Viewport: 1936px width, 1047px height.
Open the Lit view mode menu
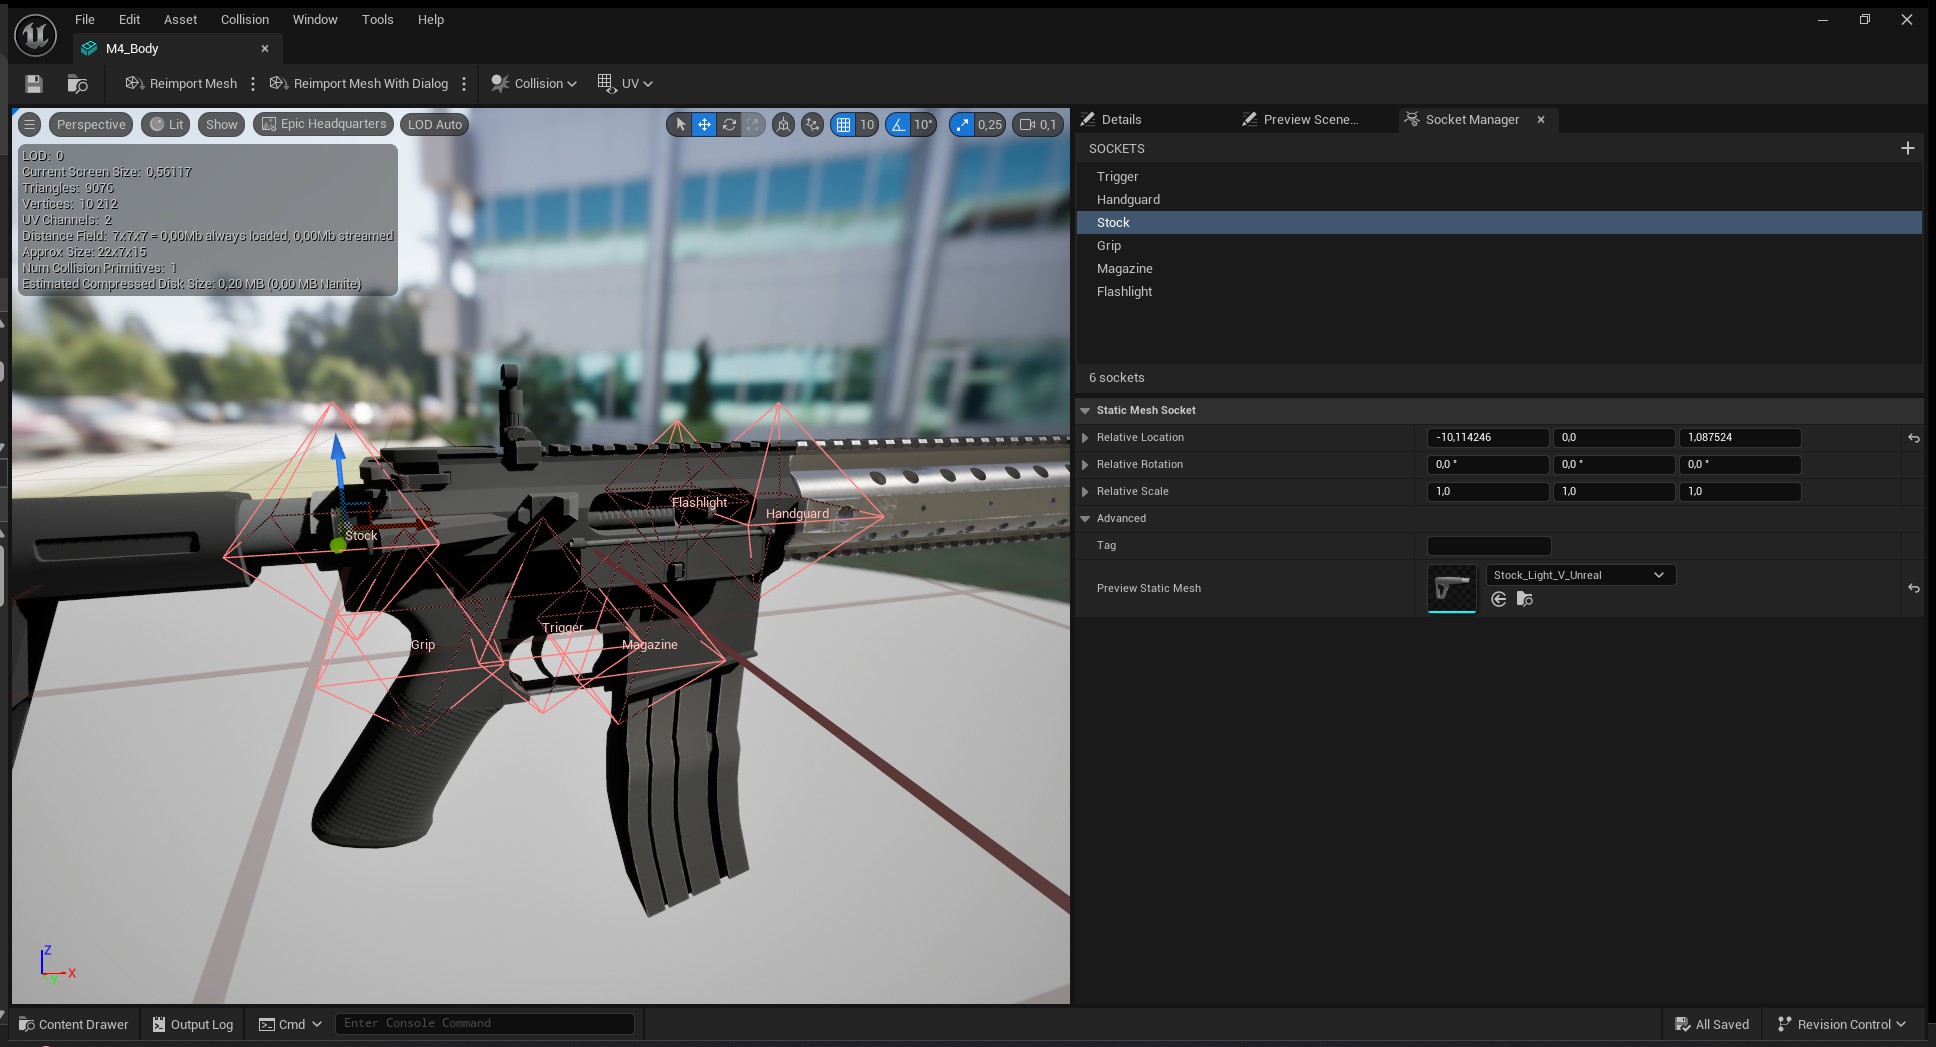click(x=166, y=124)
